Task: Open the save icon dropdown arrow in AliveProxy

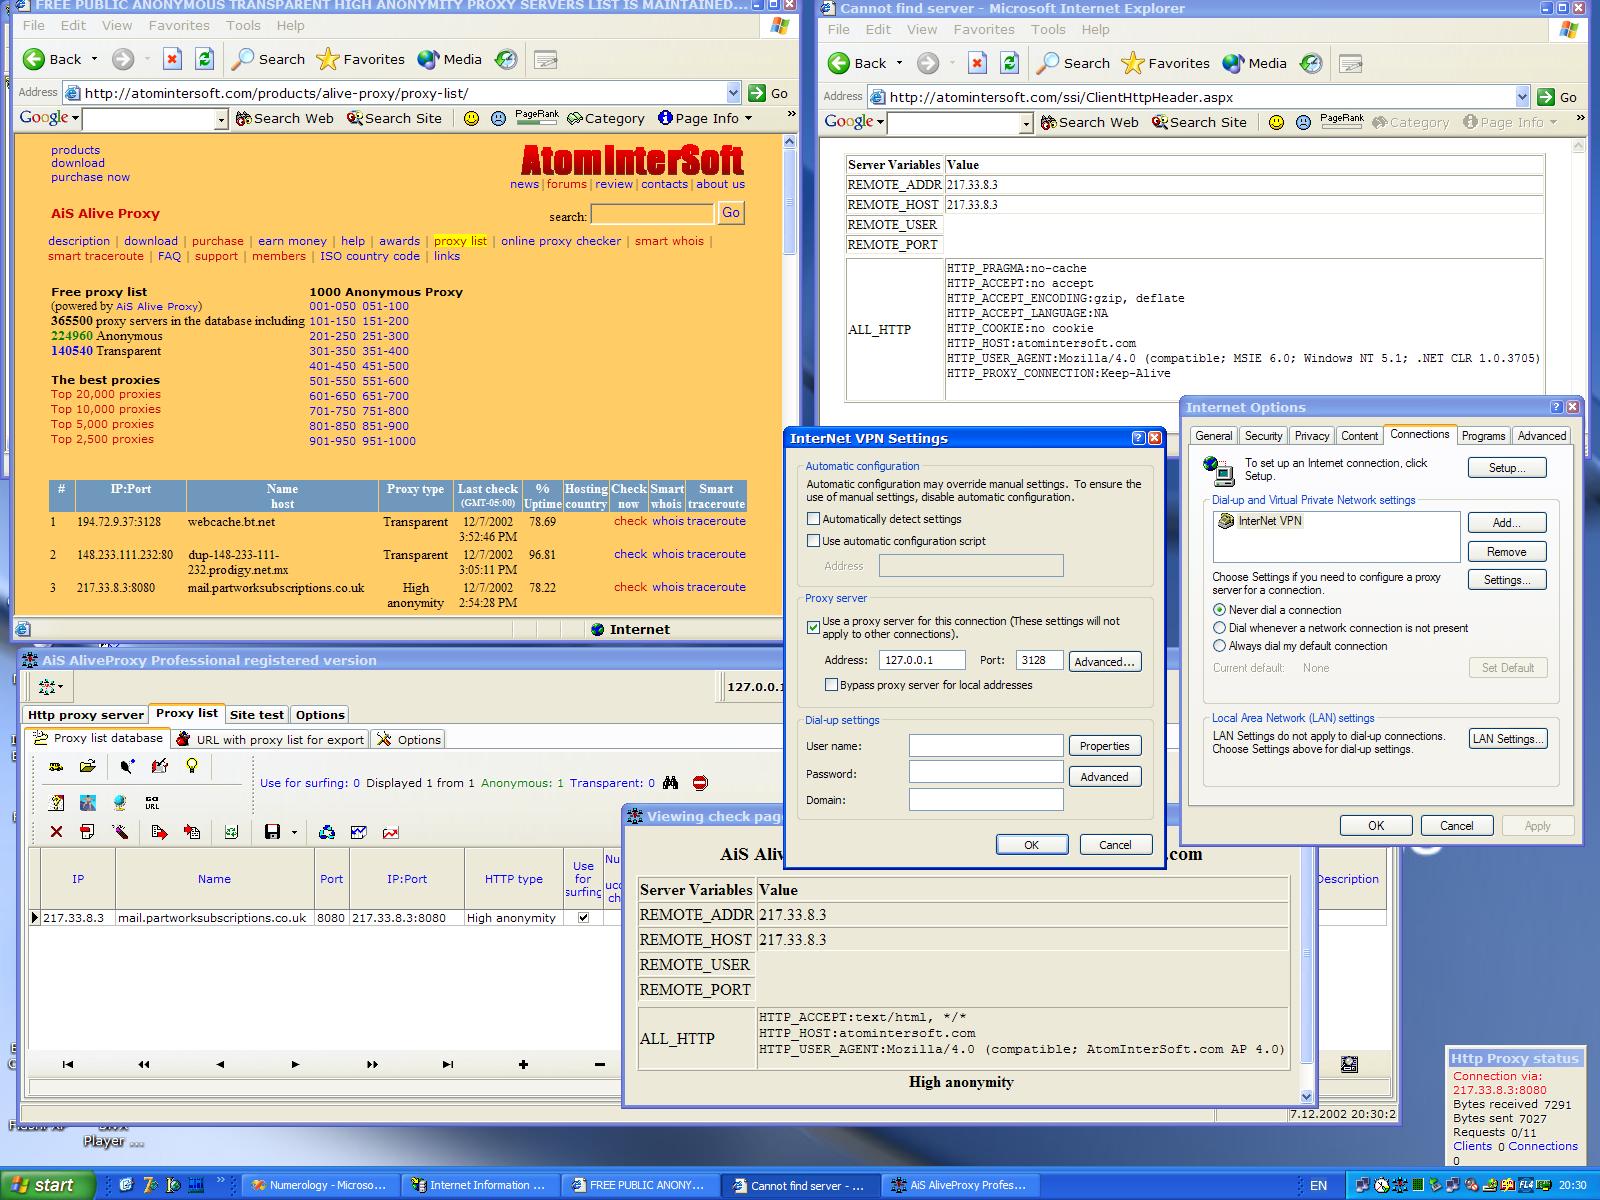Action: click(x=294, y=832)
